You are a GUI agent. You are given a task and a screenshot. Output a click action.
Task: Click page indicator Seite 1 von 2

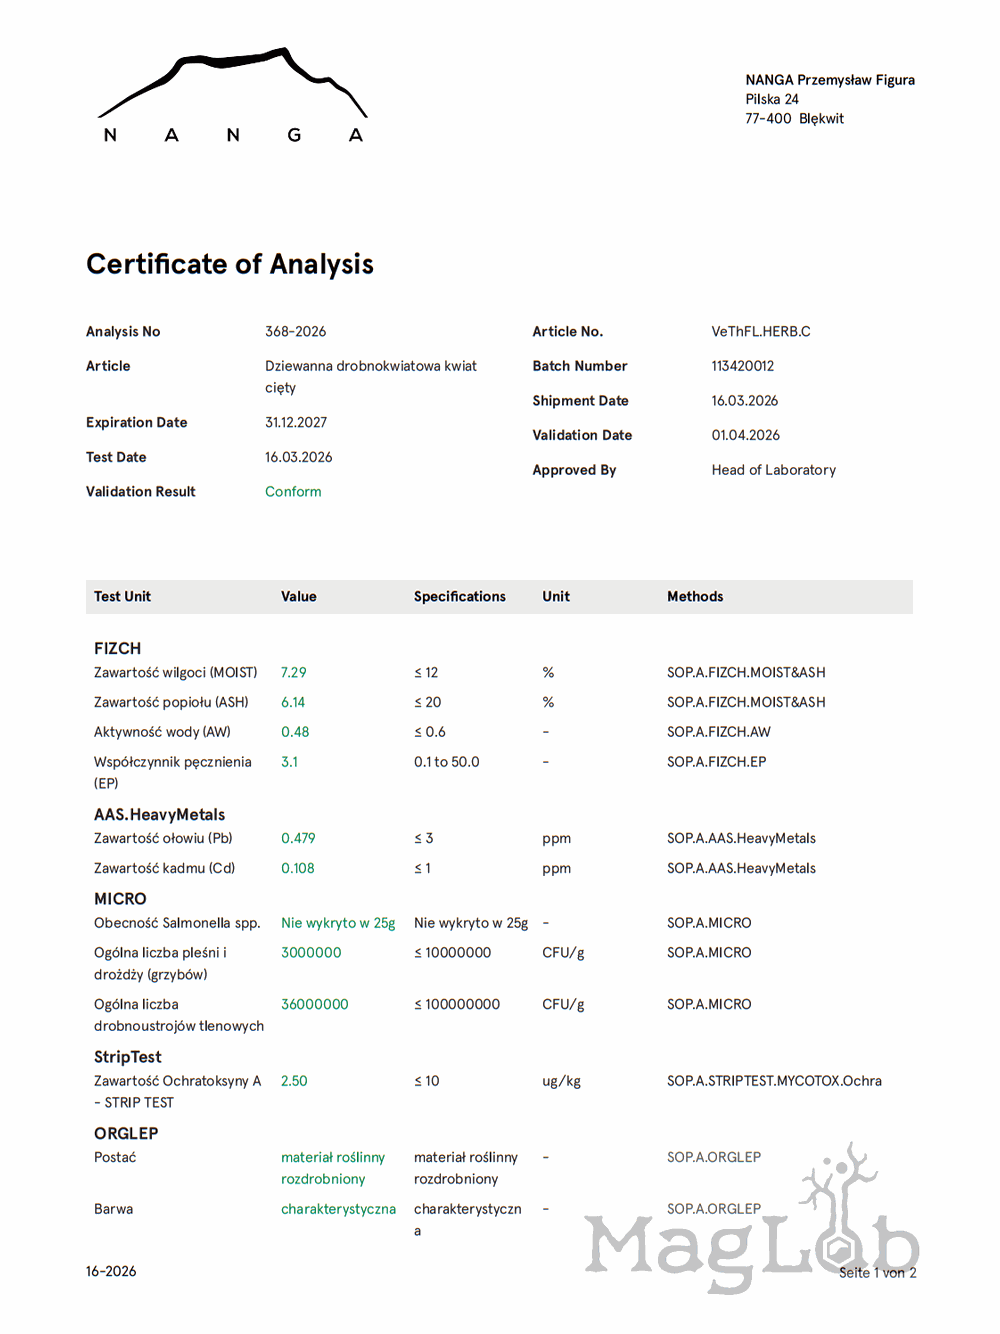[878, 1272]
